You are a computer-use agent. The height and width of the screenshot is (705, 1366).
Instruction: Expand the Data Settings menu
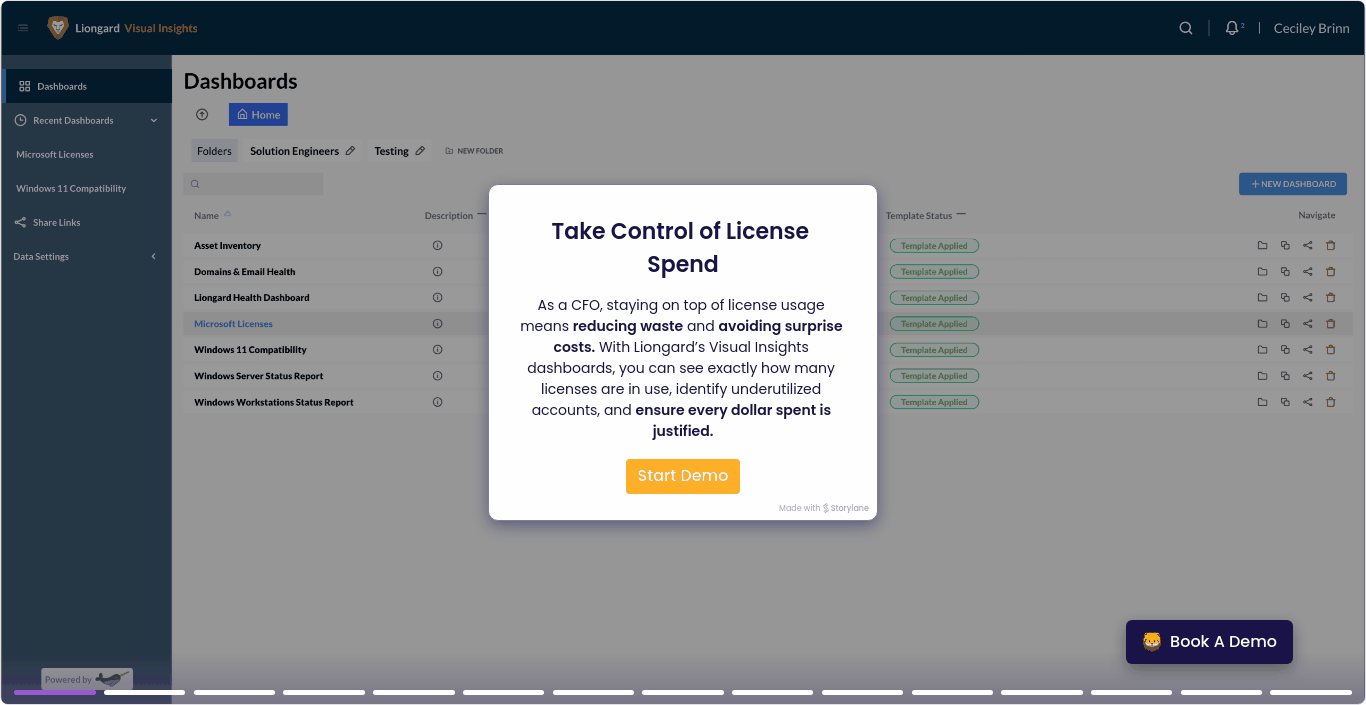click(153, 257)
